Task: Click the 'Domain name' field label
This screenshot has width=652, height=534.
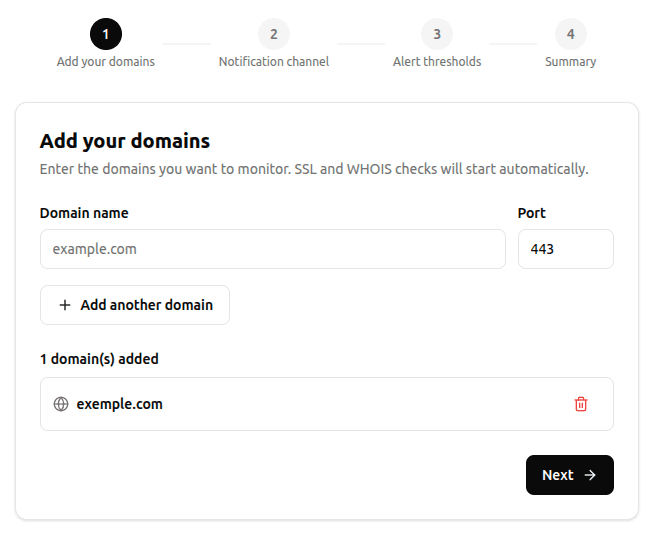Action: pos(84,213)
